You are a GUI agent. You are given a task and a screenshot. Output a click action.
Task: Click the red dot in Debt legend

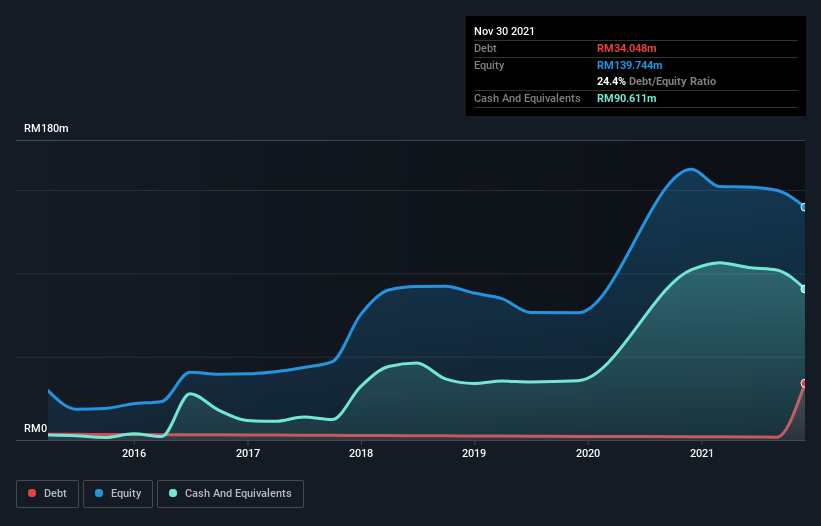pyautogui.click(x=32, y=493)
